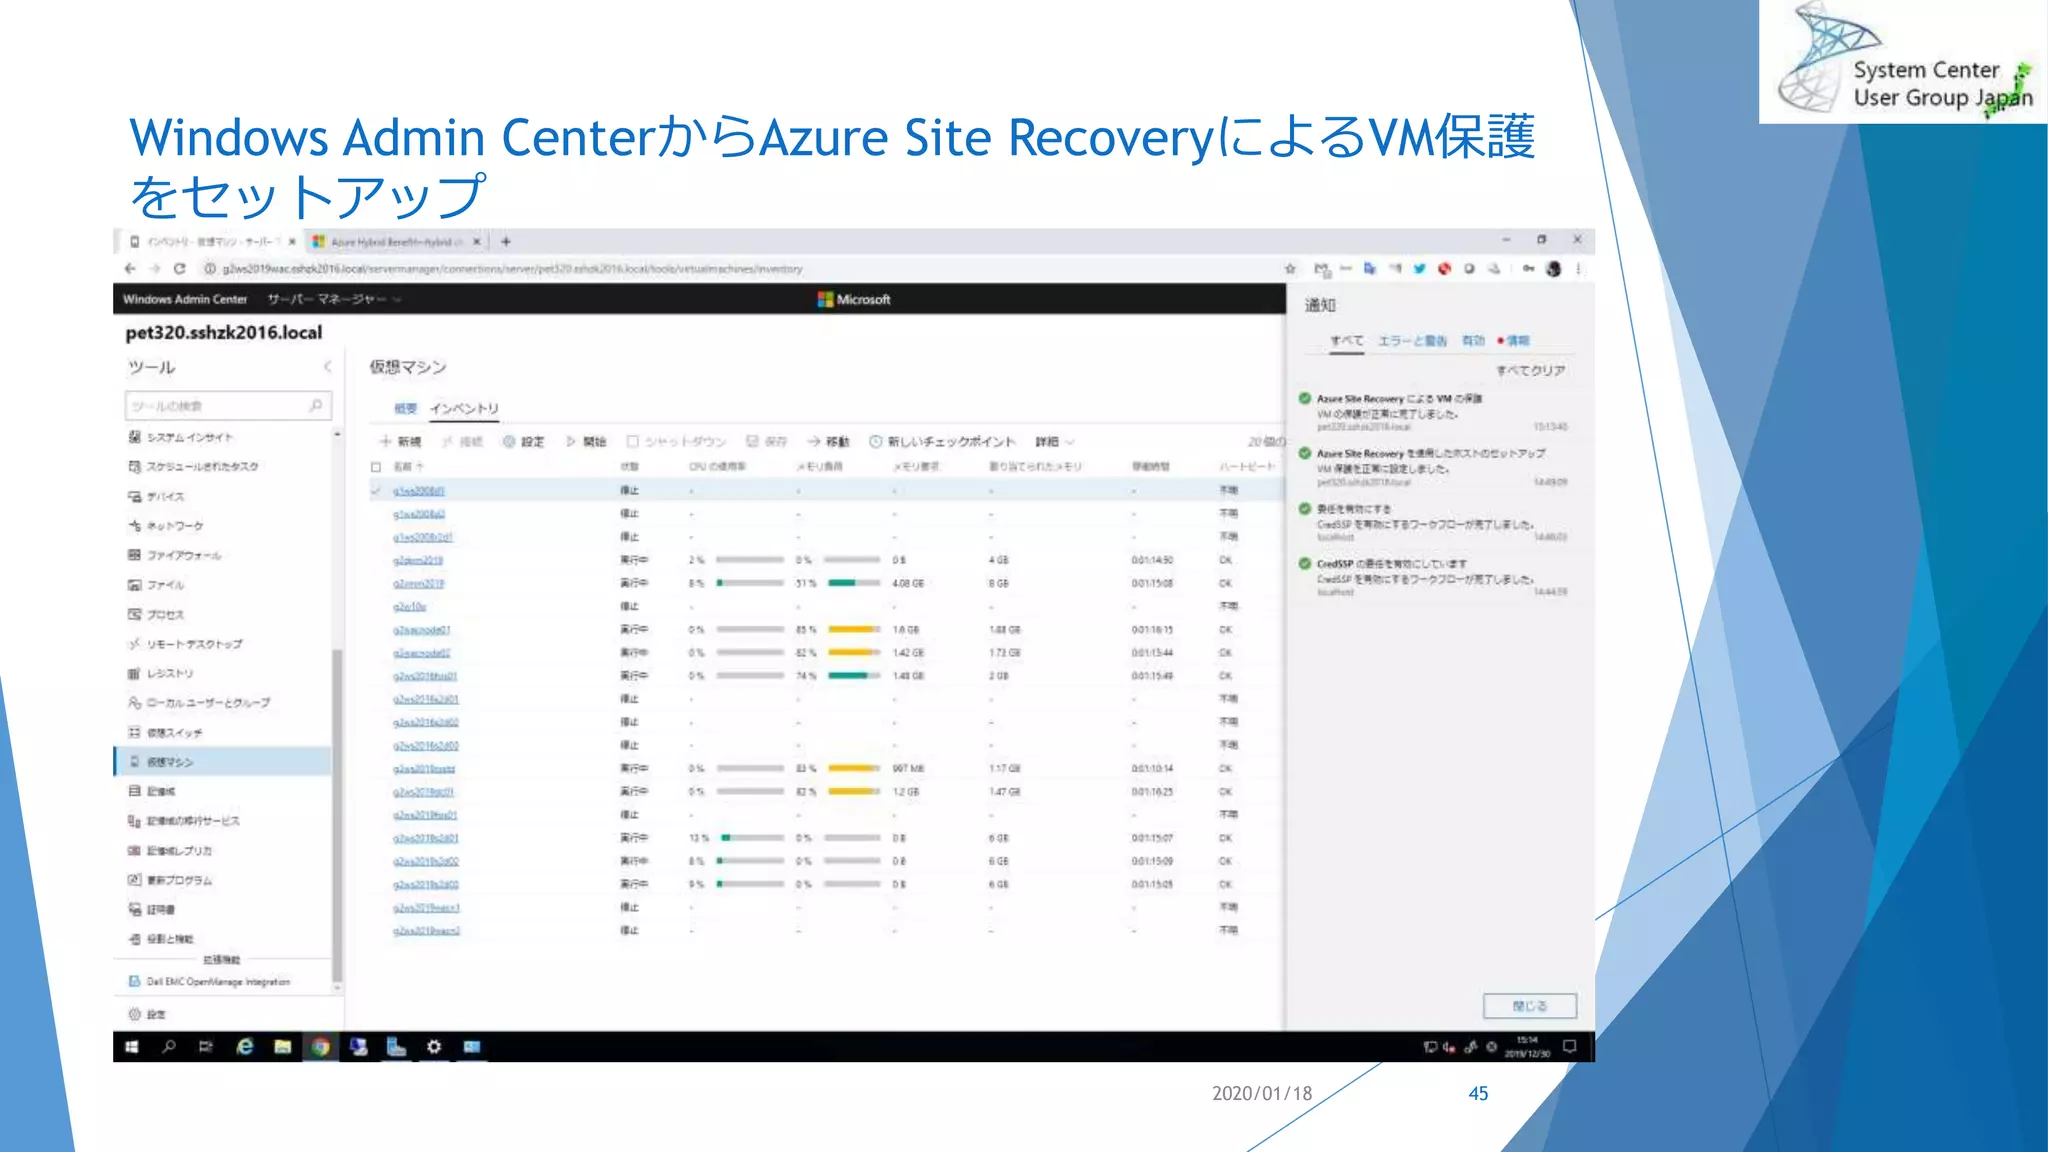Image resolution: width=2048 pixels, height=1152 pixels.
Task: Click the 31% memory bar in the 4.08 GB row
Action: point(852,583)
